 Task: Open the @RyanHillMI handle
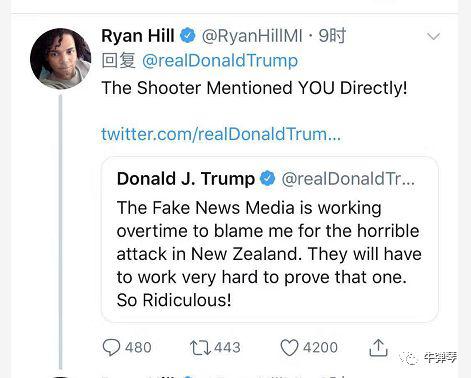252,36
